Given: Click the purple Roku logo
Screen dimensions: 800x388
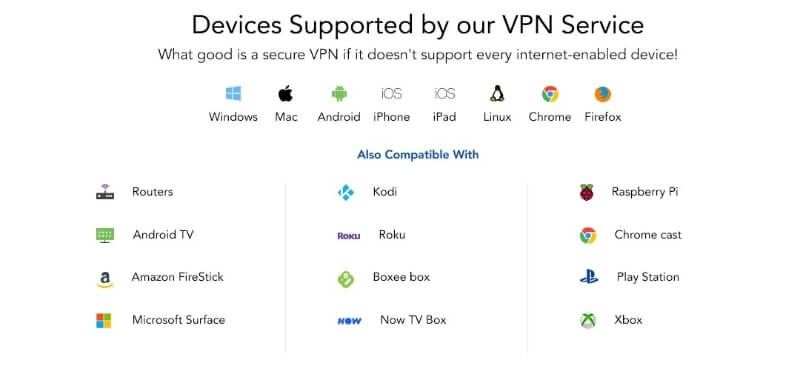Looking at the screenshot, I should tap(349, 236).
